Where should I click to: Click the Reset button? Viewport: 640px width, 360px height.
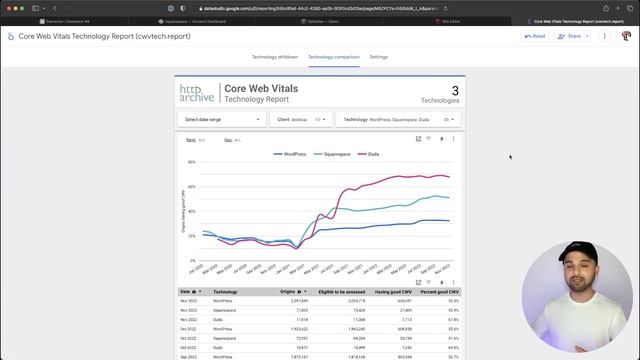pyautogui.click(x=535, y=36)
